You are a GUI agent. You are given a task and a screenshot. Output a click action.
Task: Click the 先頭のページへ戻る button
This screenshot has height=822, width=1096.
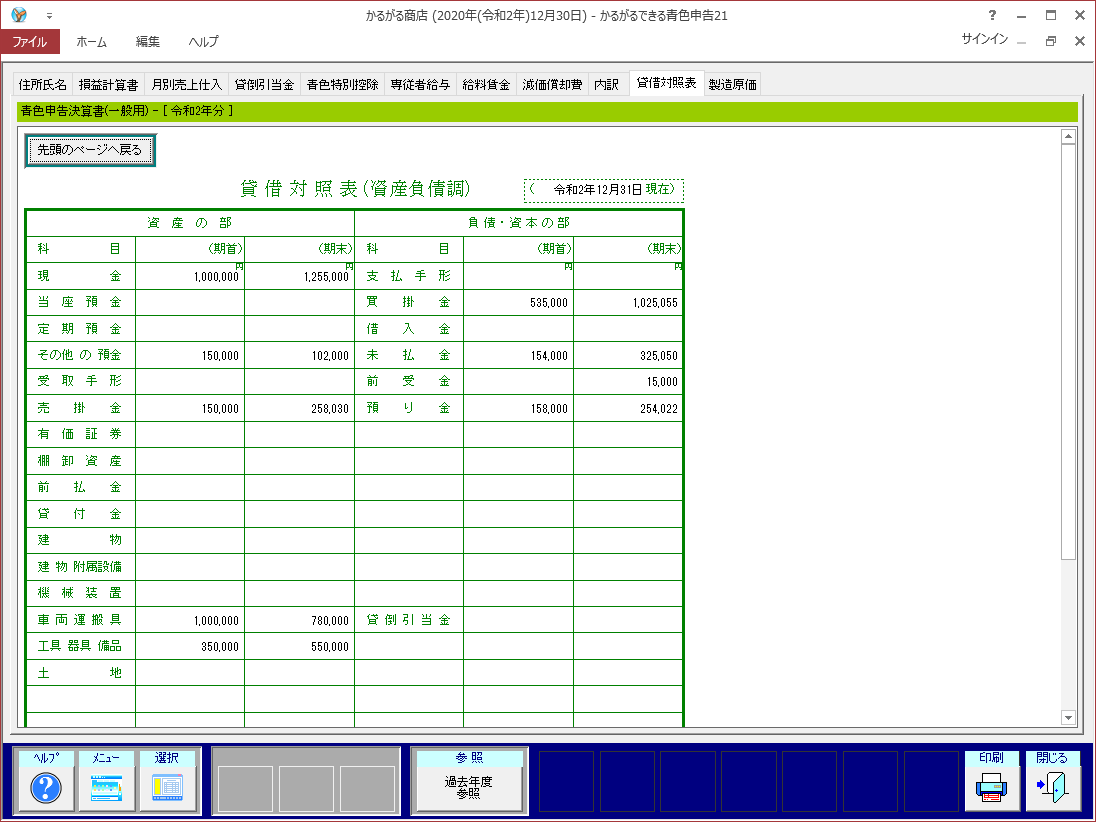(x=89, y=150)
